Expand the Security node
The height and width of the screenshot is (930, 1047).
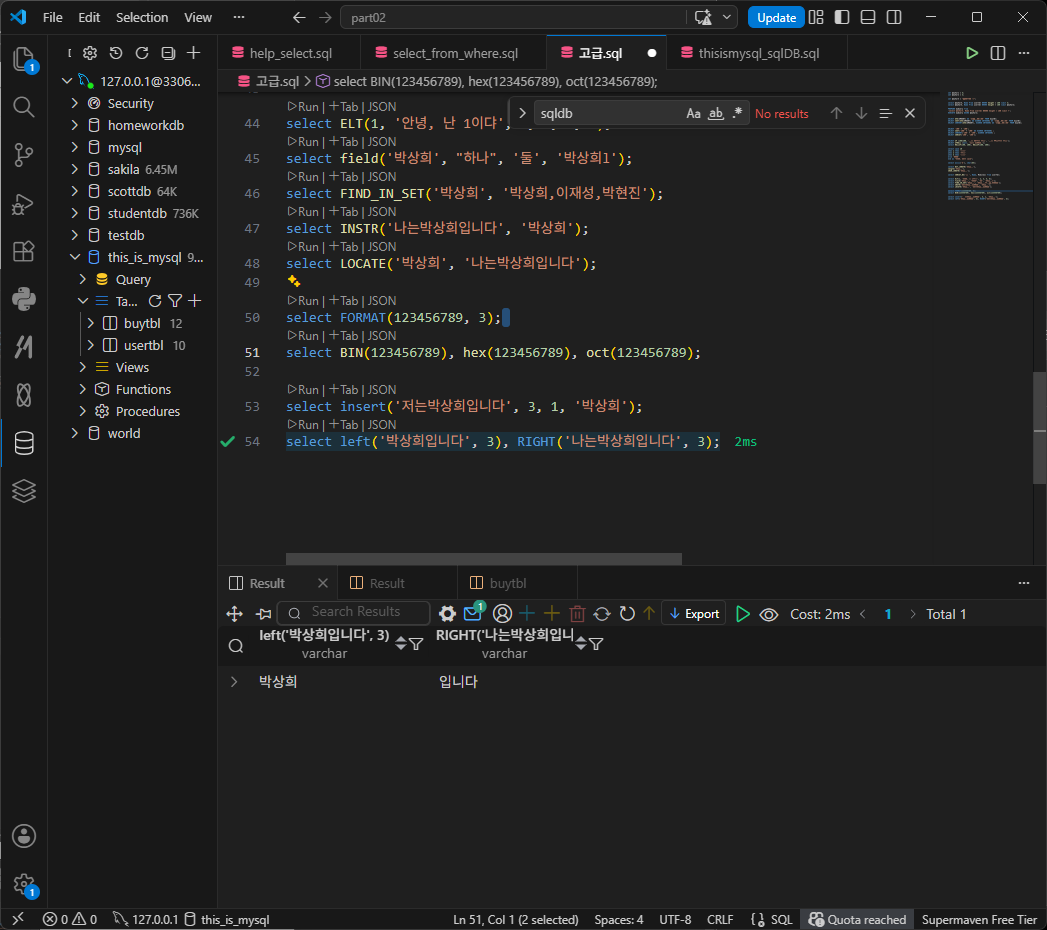point(75,103)
